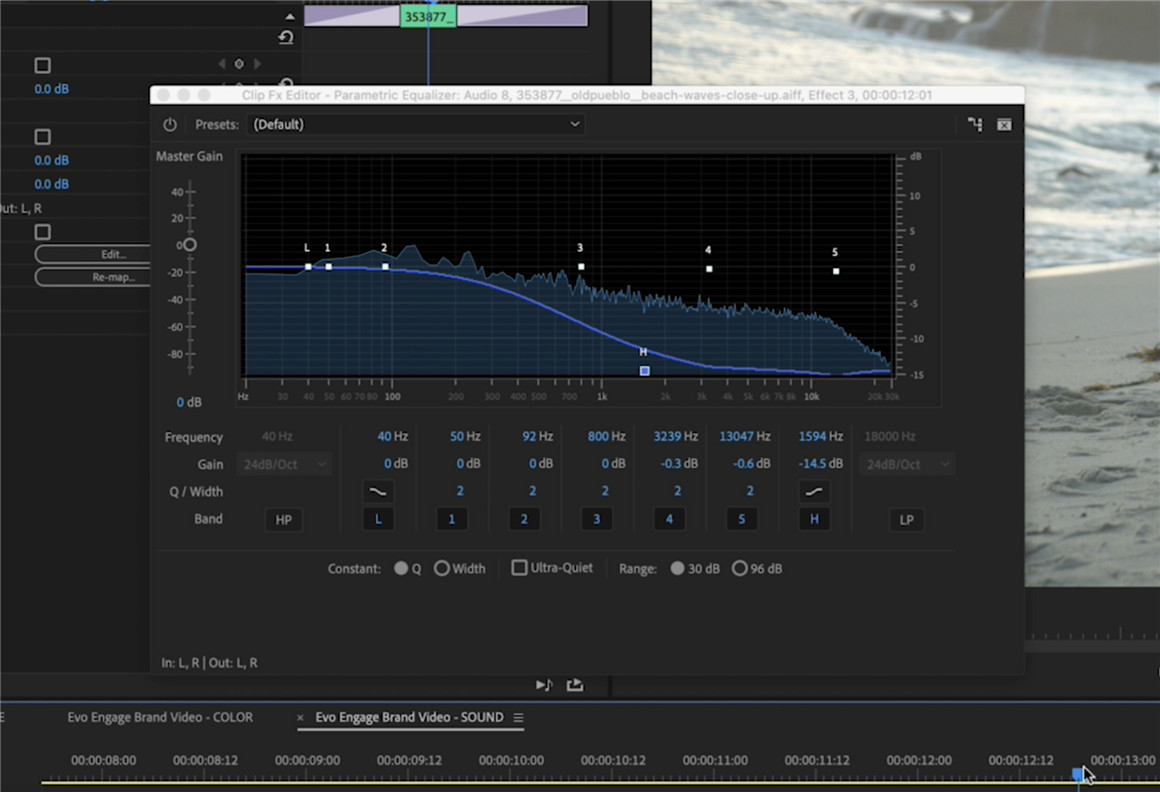Click the channel routing editor icon

(975, 124)
